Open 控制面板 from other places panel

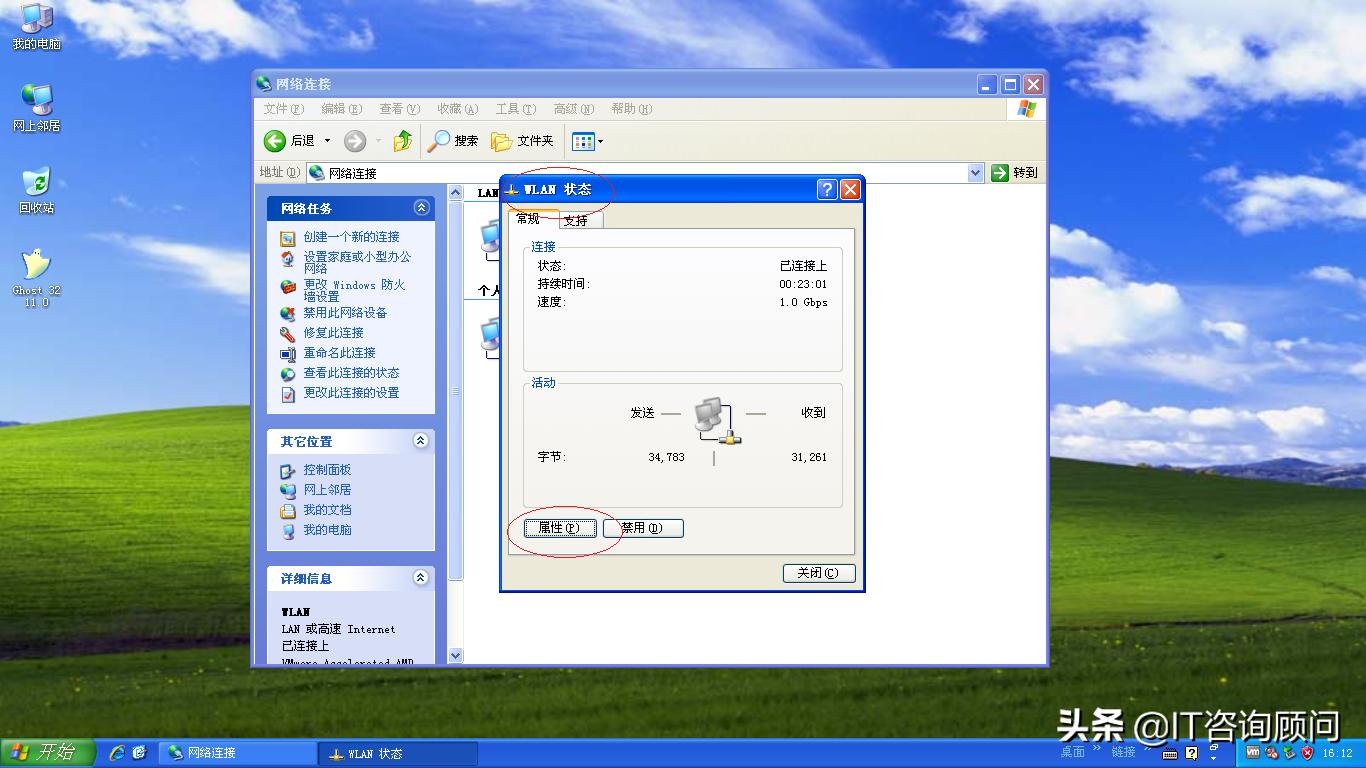tap(327, 469)
